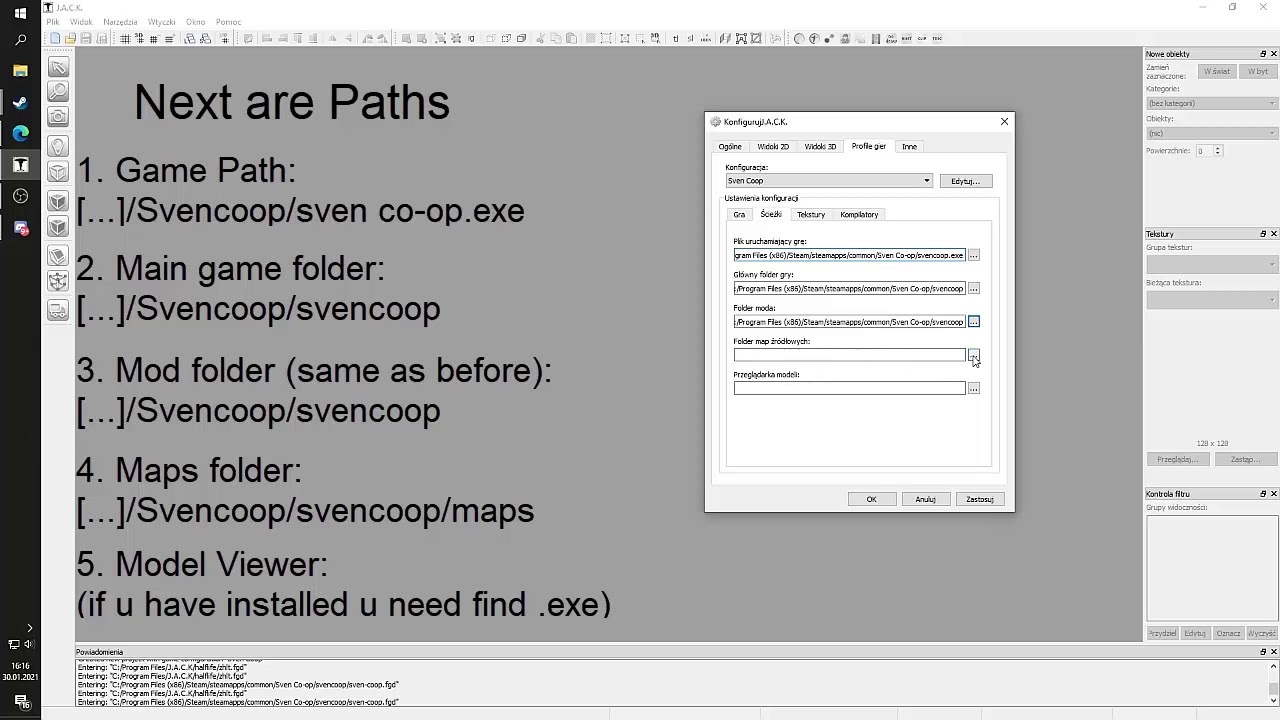The height and width of the screenshot is (720, 1280).
Task: Browse for Folder moda
Action: point(973,322)
